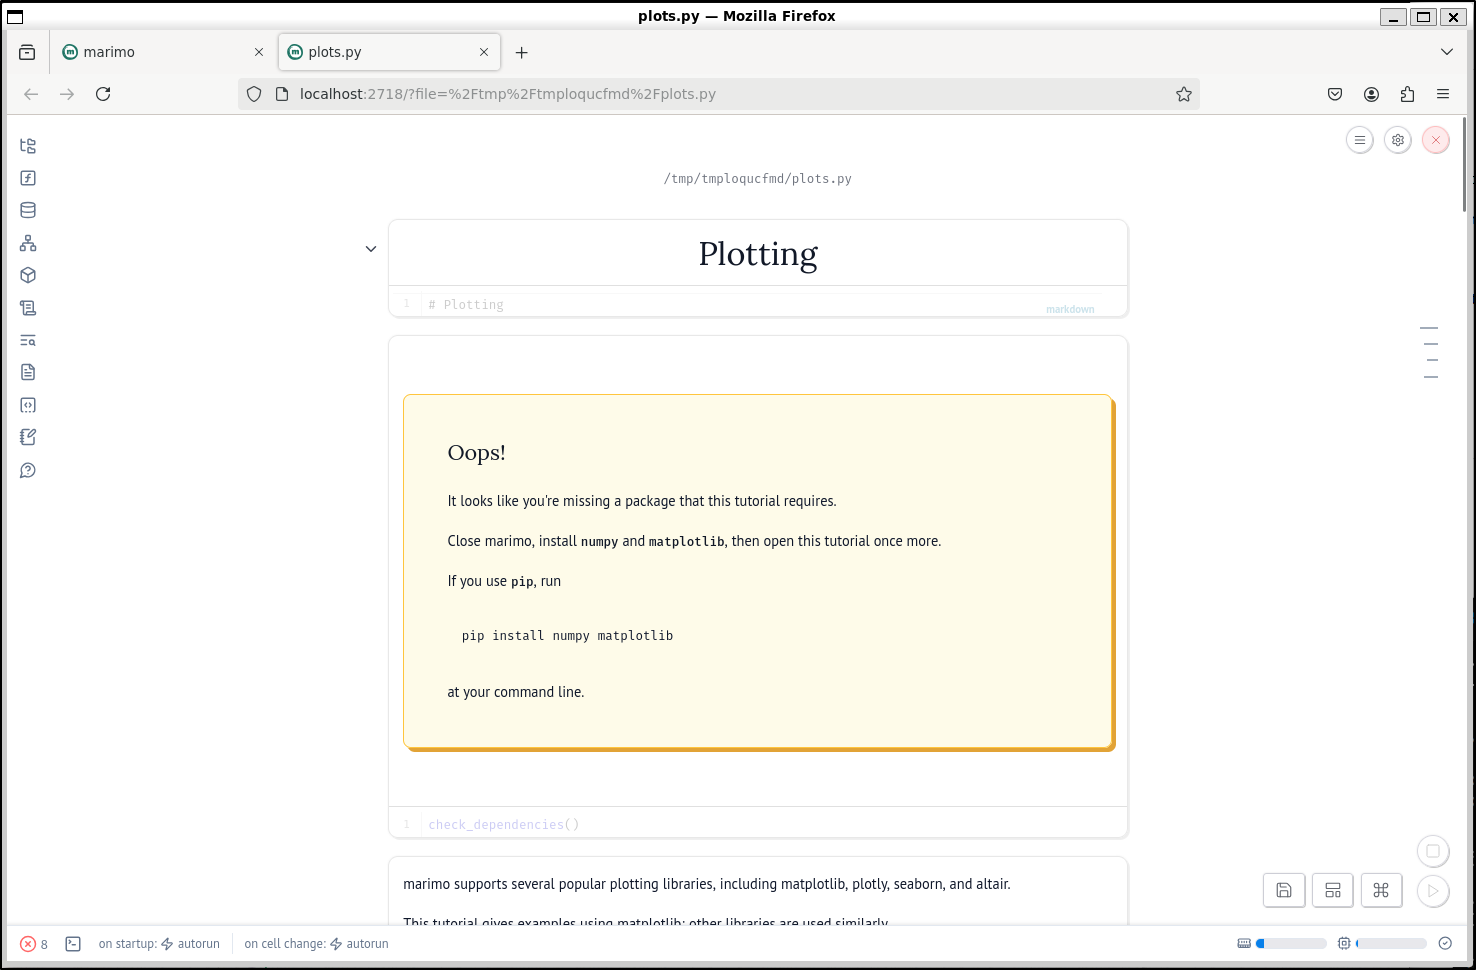Change on cell change autorun setting
This screenshot has width=1476, height=970.
pyautogui.click(x=317, y=944)
